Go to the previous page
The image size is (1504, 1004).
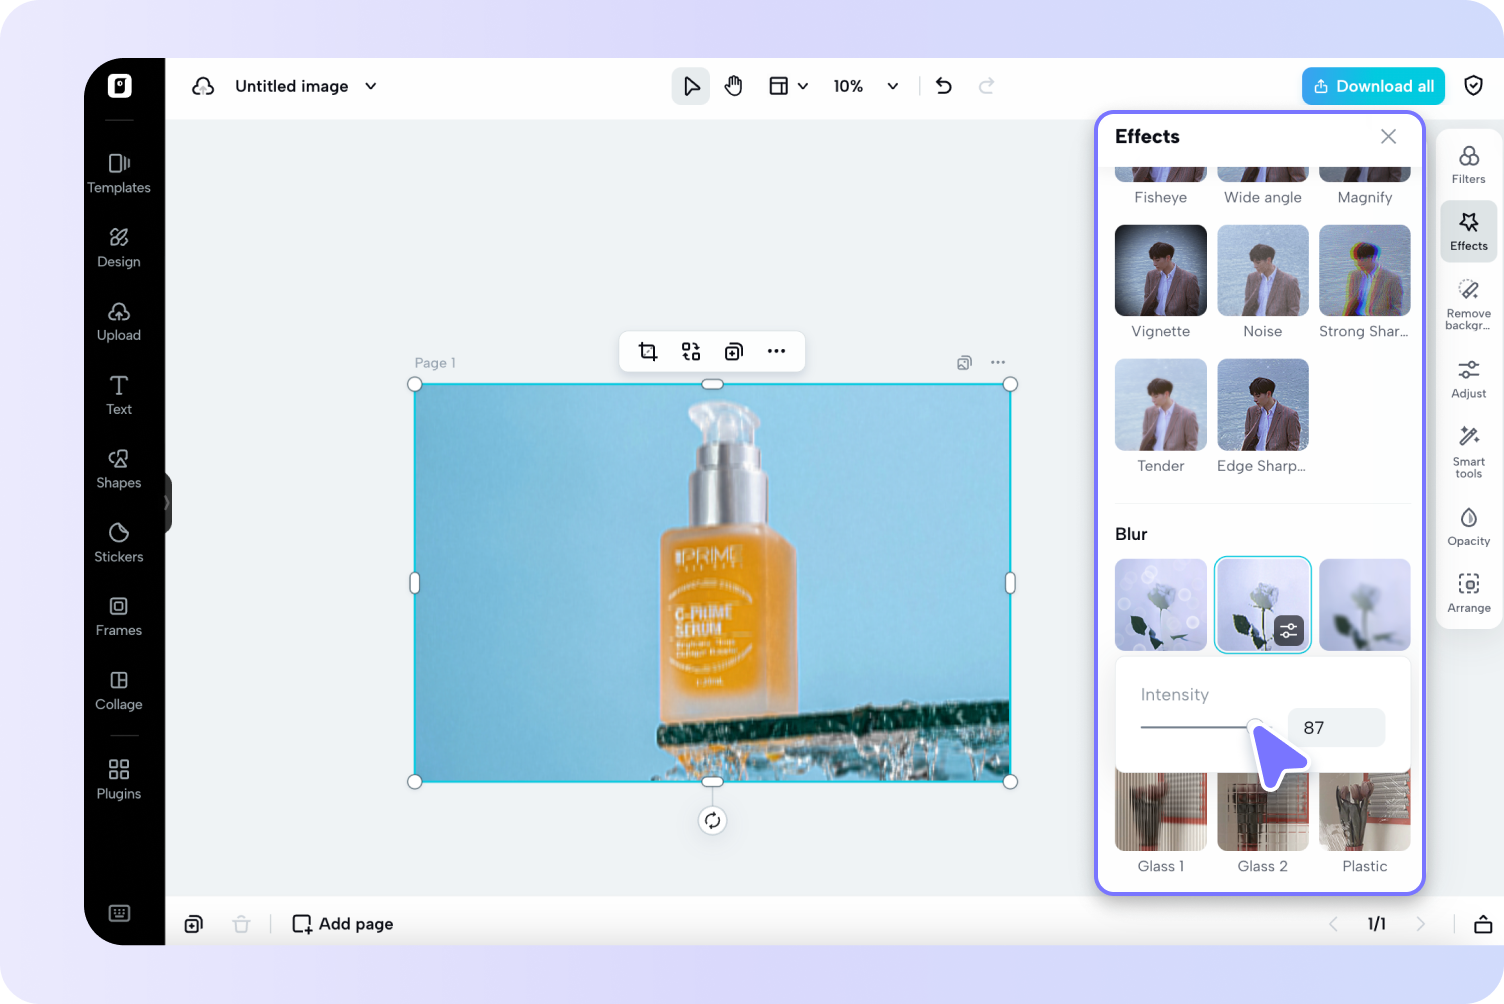point(1333,924)
